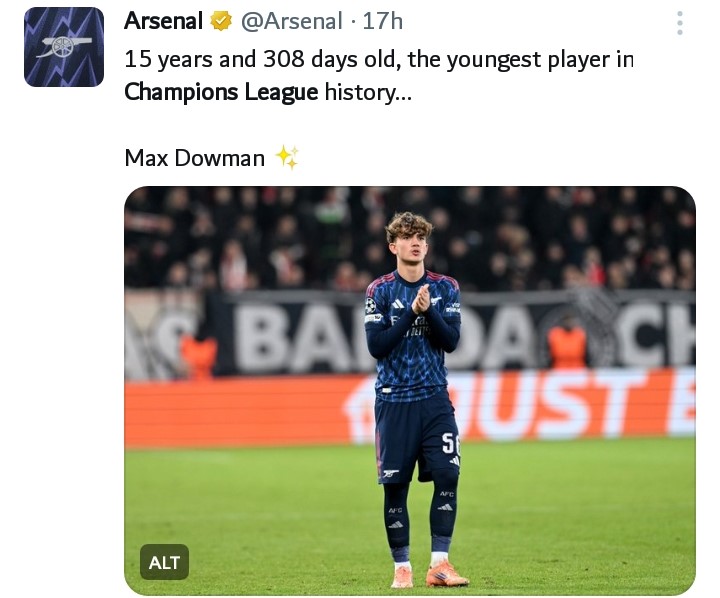Click the sparkles emoji after Max Dowman

286,157
